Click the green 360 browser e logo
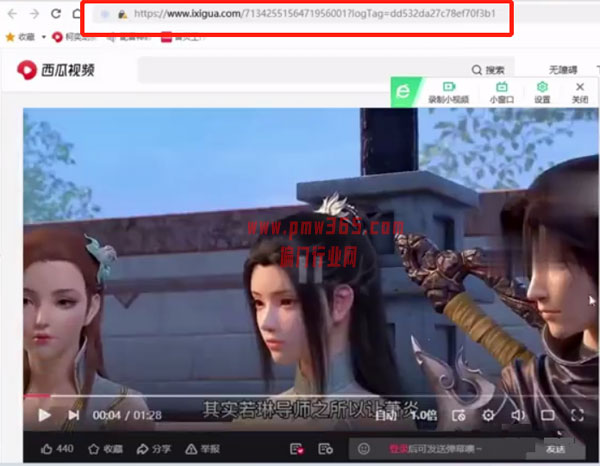This screenshot has width=600, height=466. (403, 92)
